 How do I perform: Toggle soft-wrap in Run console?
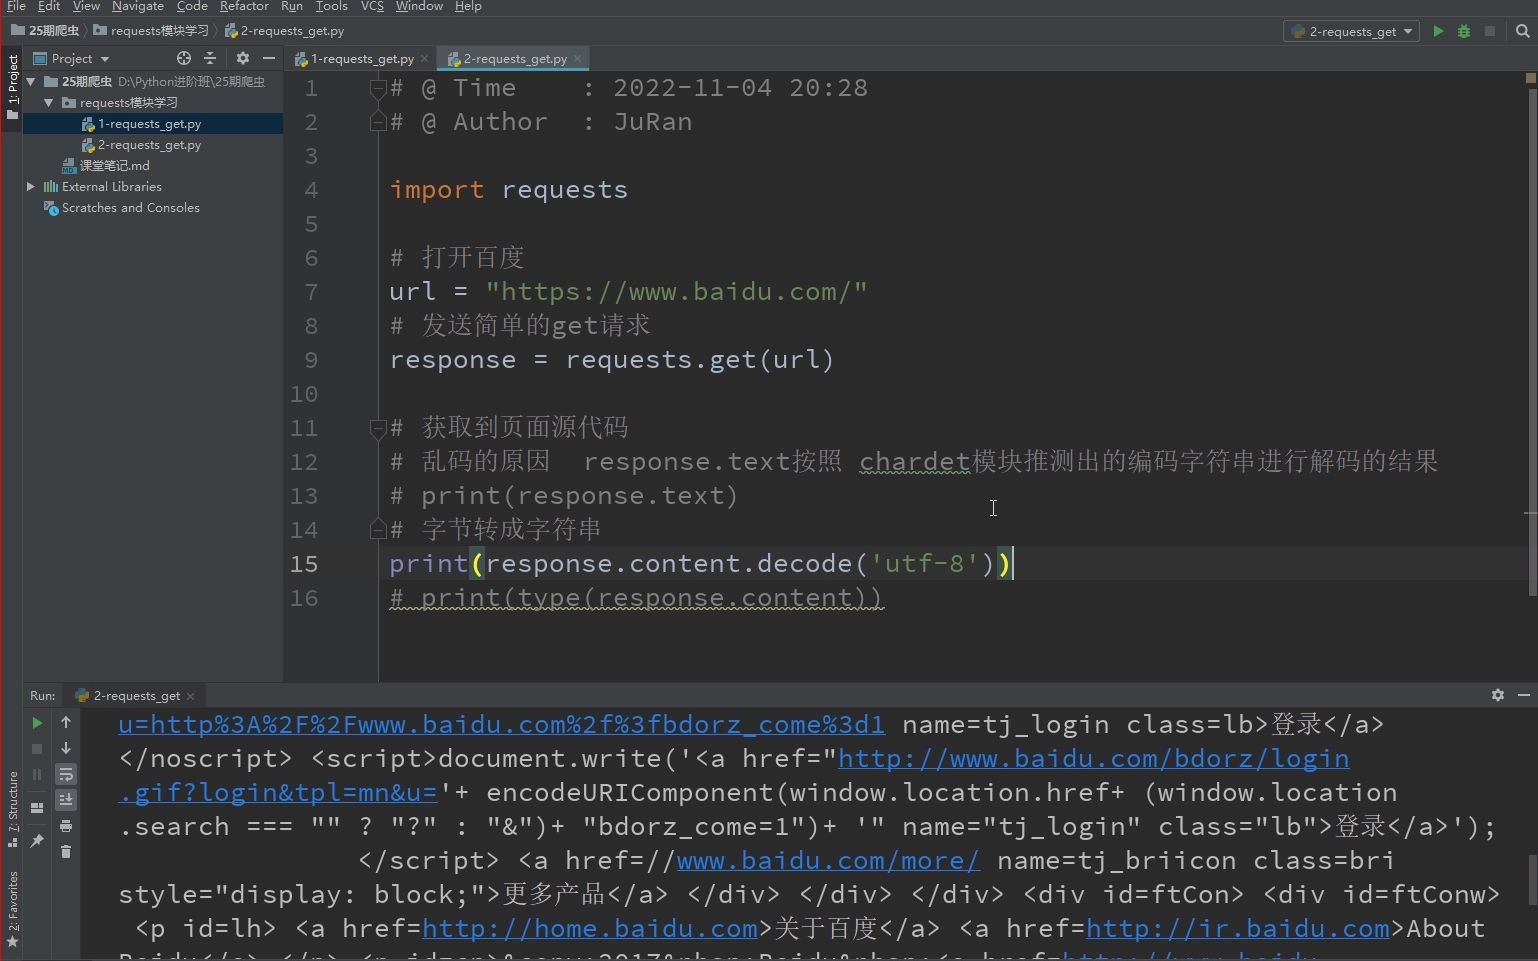pos(66,775)
